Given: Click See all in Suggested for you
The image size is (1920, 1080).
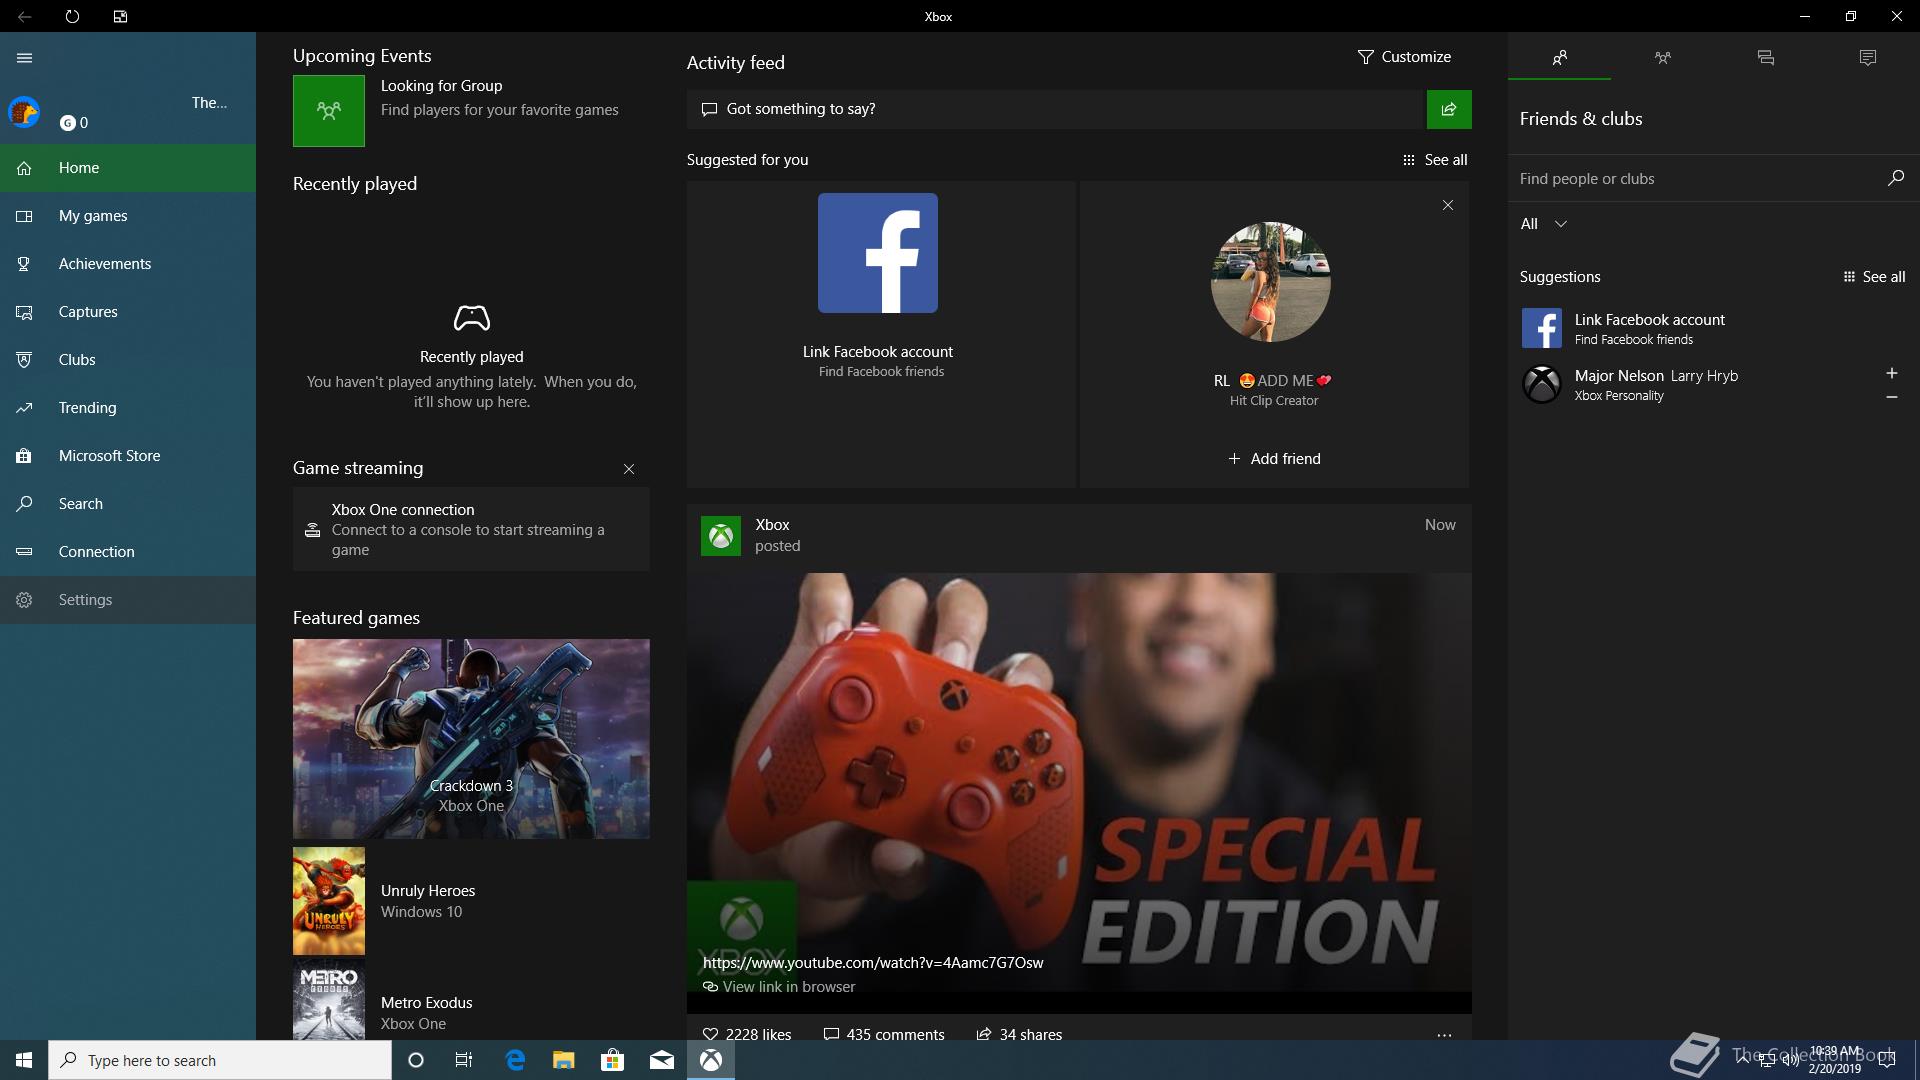Looking at the screenshot, I should coord(1435,160).
